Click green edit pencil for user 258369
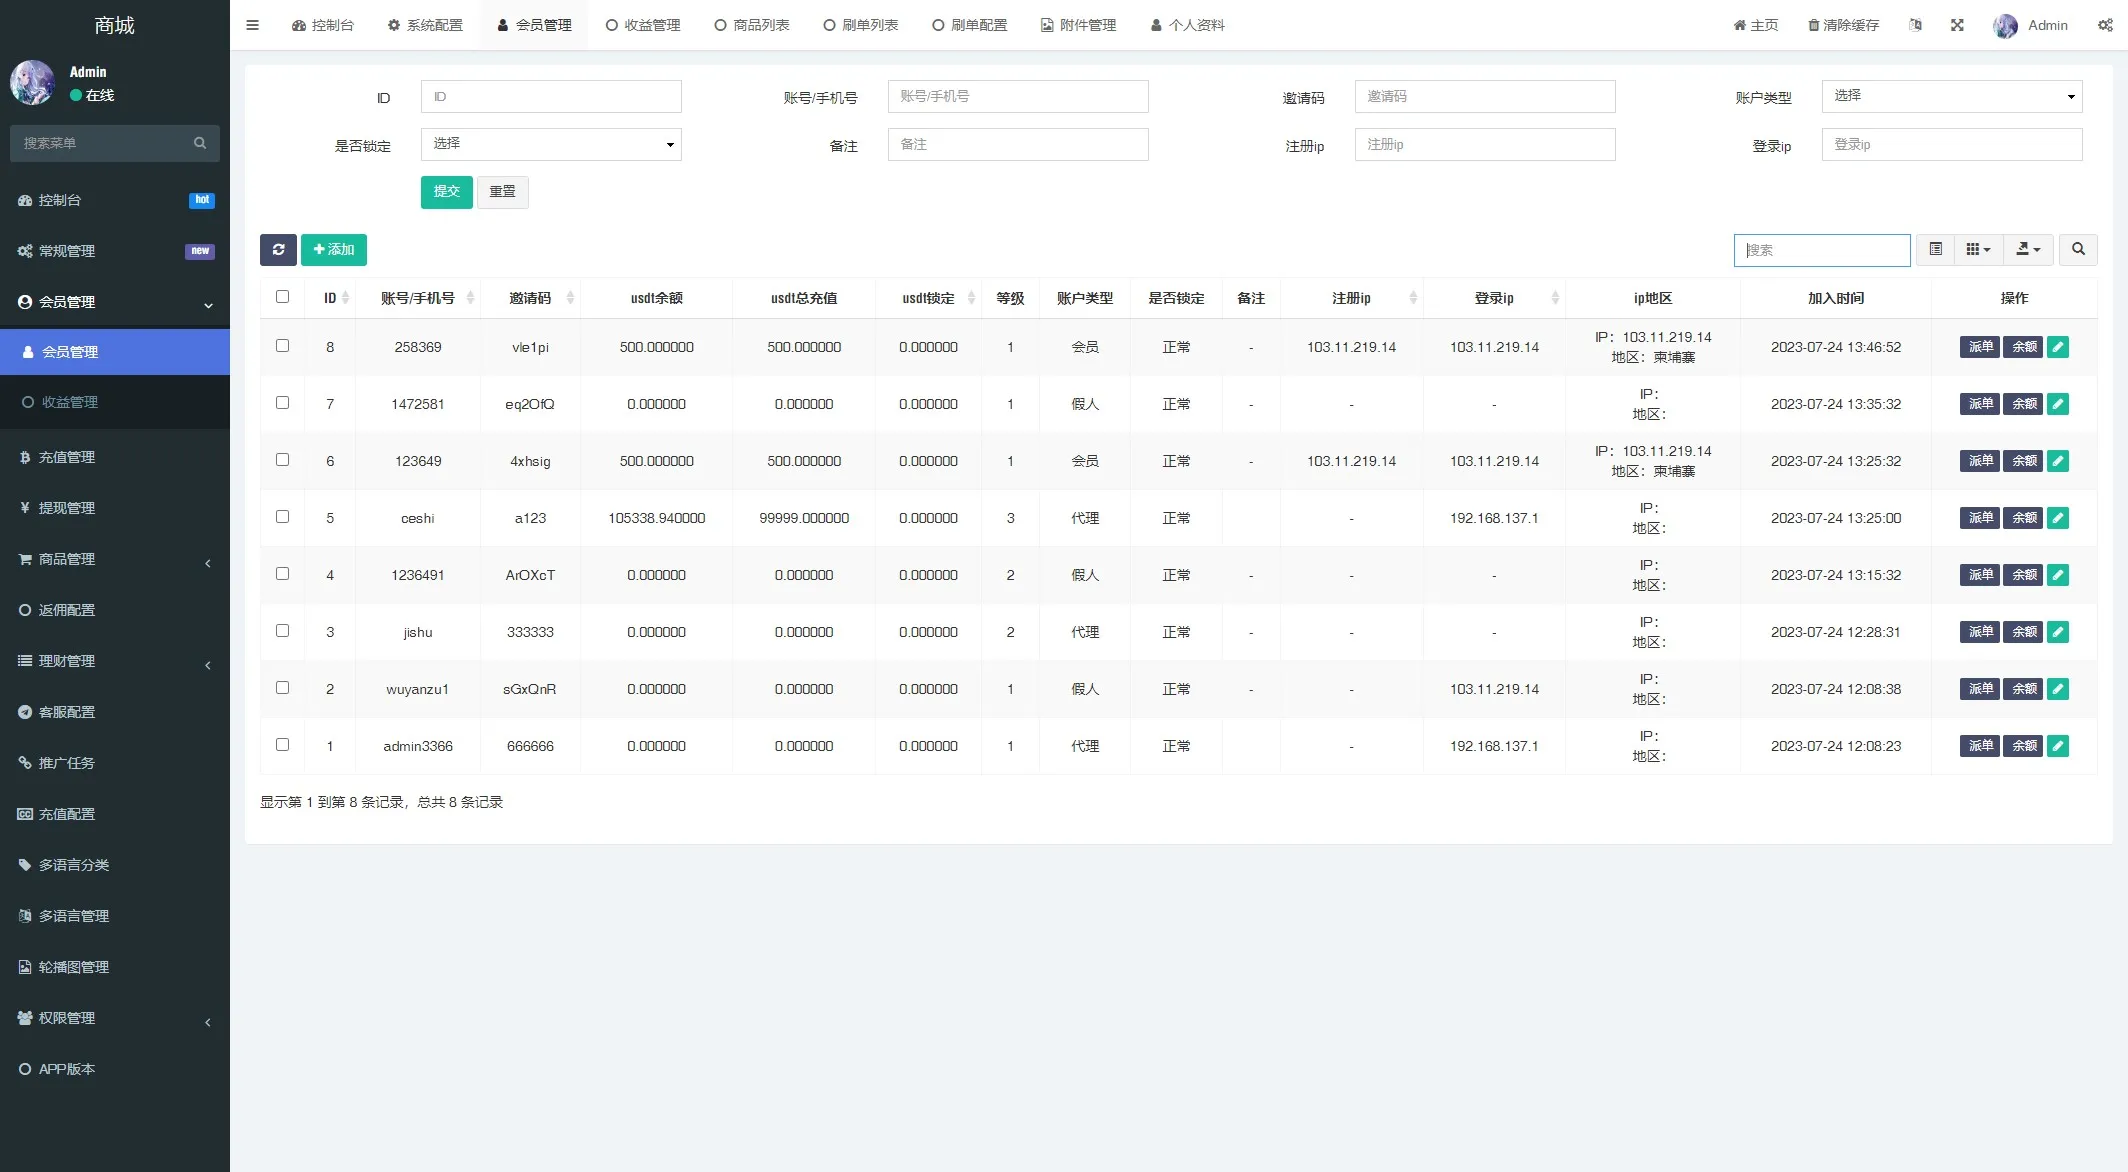The width and height of the screenshot is (2128, 1172). (x=2057, y=347)
